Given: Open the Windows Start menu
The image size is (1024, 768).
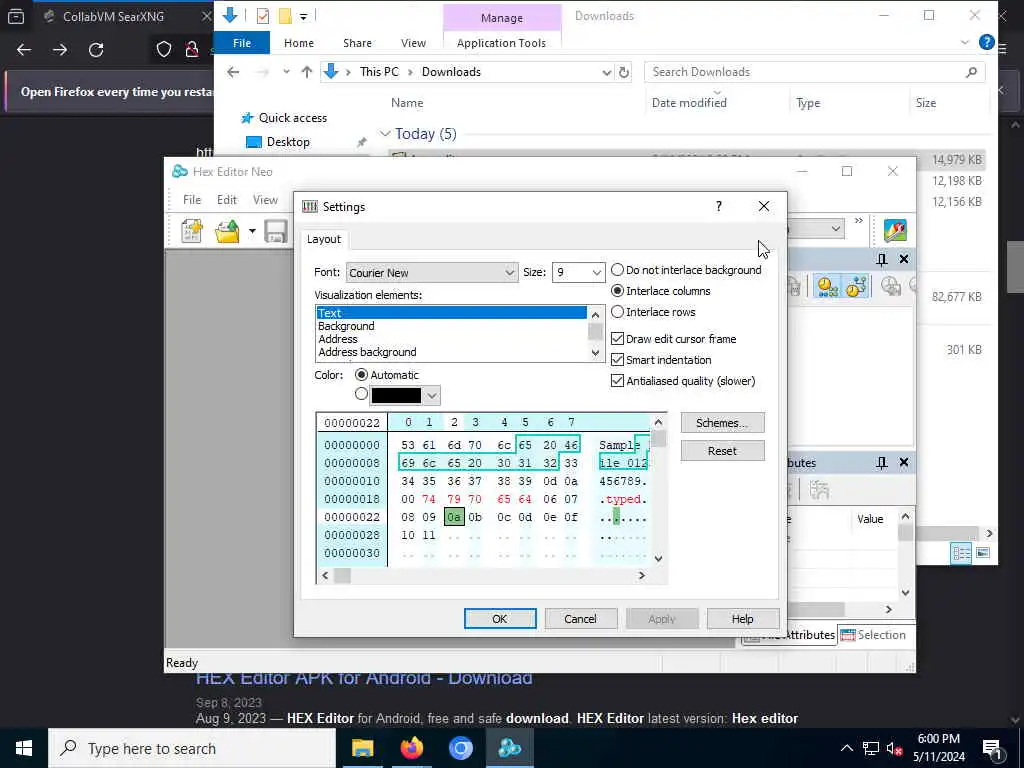Looking at the screenshot, I should click(24, 748).
